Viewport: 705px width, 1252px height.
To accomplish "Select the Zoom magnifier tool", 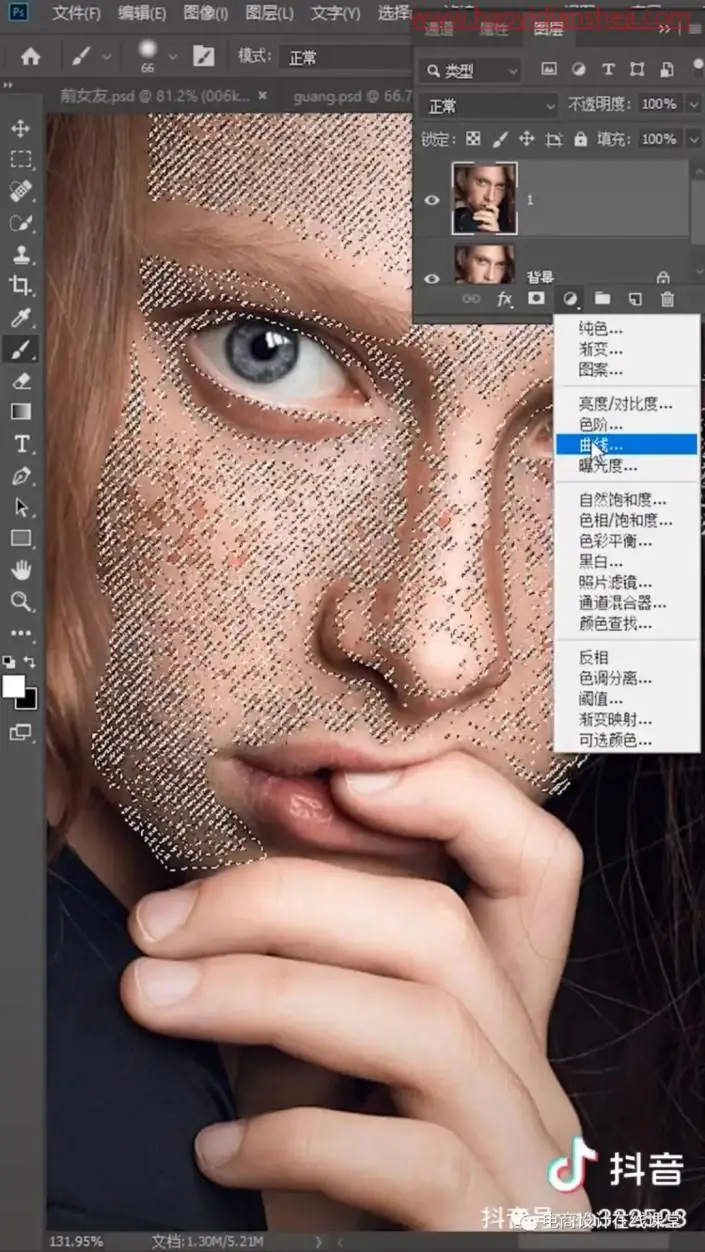I will click(20, 601).
